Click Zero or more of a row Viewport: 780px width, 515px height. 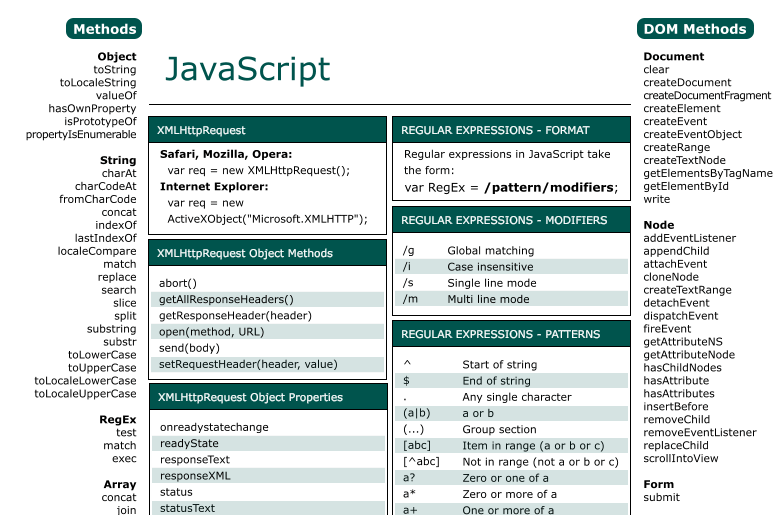pos(511,494)
